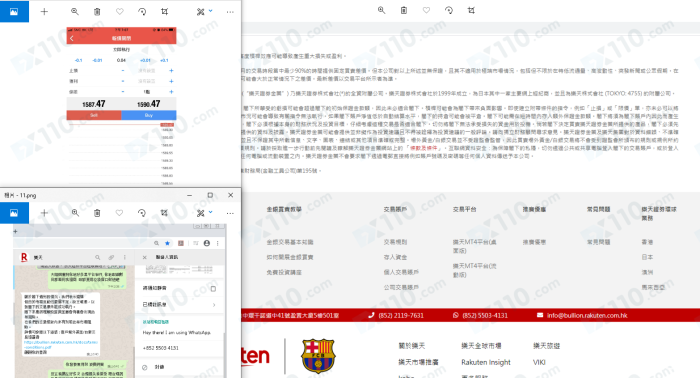Click the +0.1 lot adjustment
Image resolution: width=700 pixels, height=378 pixels.
(164, 60)
